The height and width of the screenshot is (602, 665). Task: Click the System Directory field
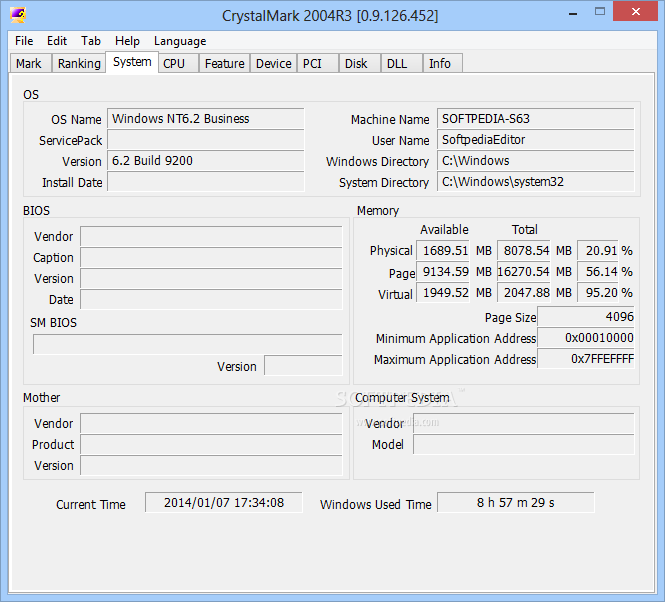point(536,182)
